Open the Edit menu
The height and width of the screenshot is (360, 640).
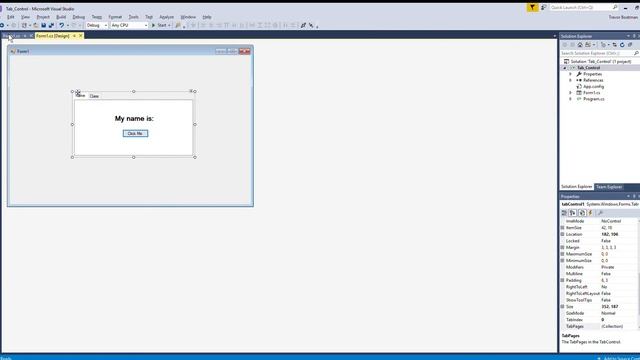[x=11, y=17]
